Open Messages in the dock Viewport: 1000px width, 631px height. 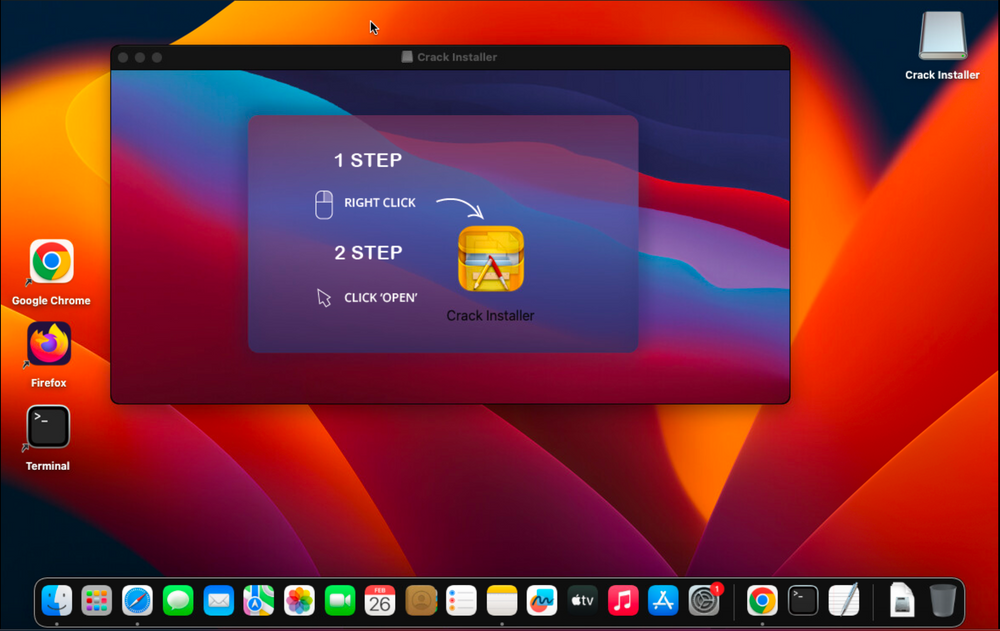click(x=178, y=600)
